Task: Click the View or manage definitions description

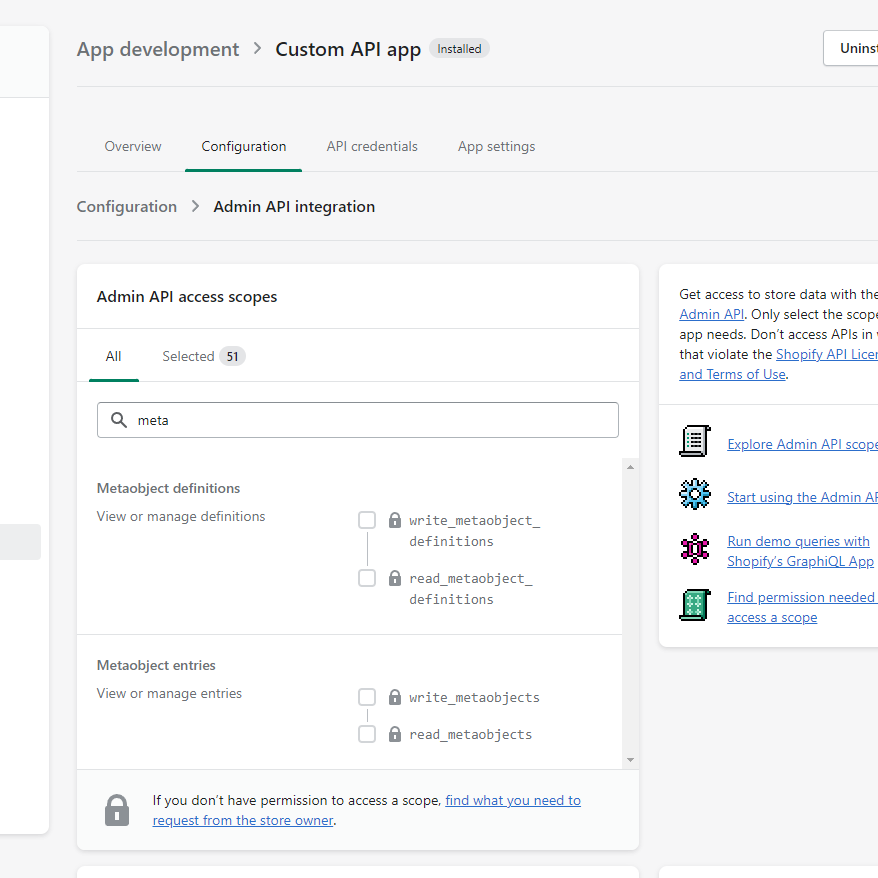Action: coord(181,516)
